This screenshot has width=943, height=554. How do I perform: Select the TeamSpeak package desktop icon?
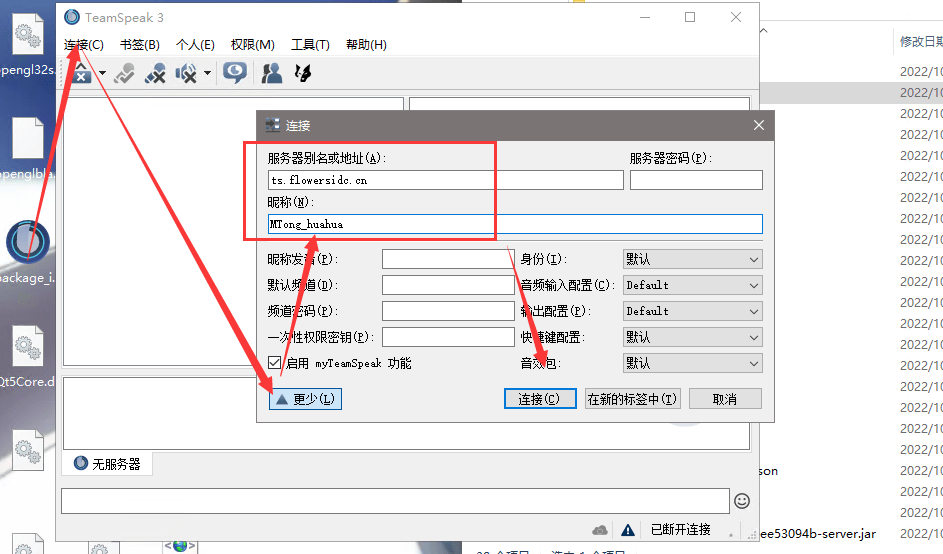(x=28, y=242)
